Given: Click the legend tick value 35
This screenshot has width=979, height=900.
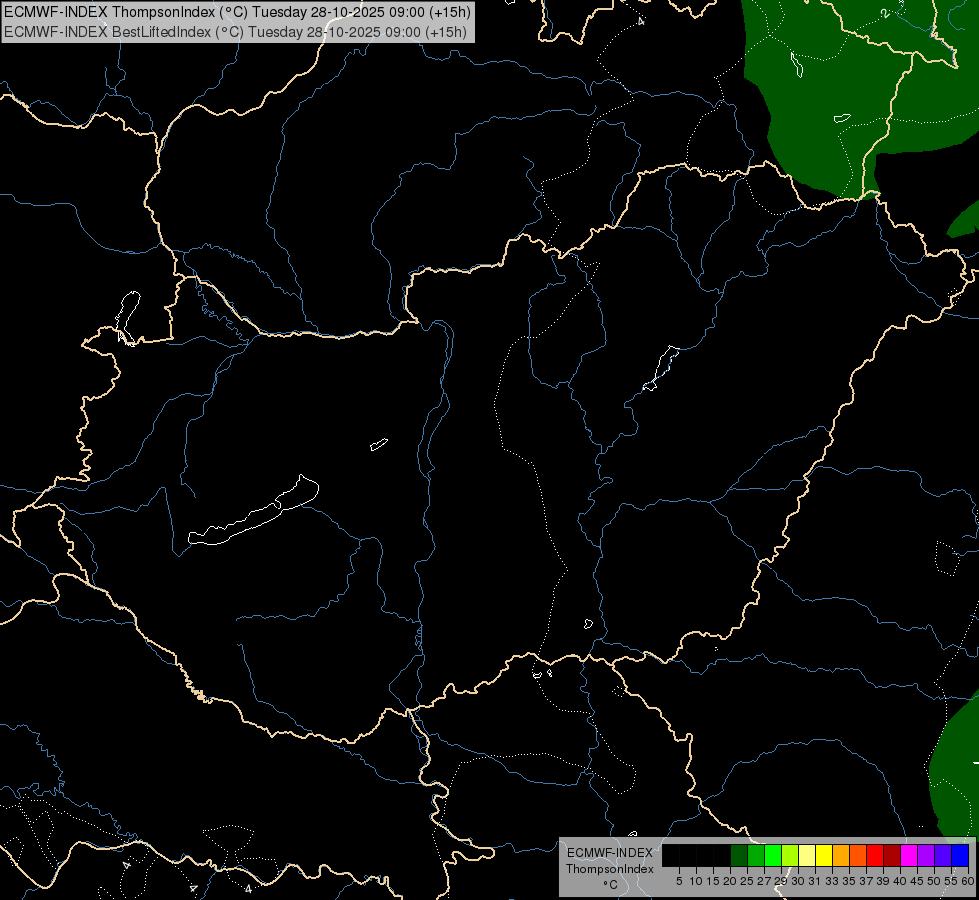Looking at the screenshot, I should 849,881.
